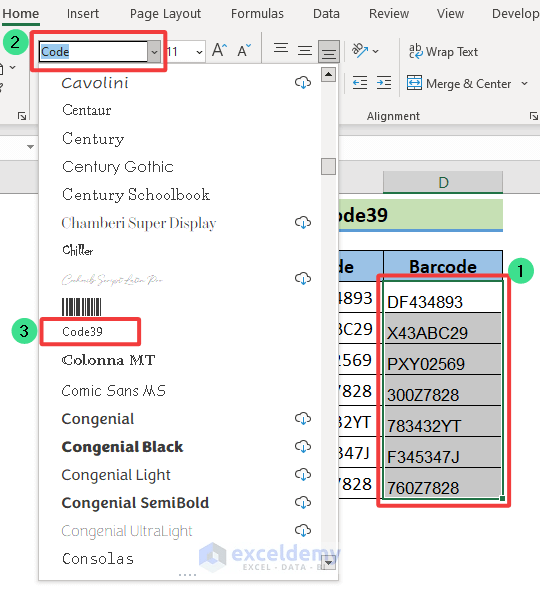The height and width of the screenshot is (589, 540).
Task: Expand the Orientation dropdown arrow
Action: (x=376, y=51)
